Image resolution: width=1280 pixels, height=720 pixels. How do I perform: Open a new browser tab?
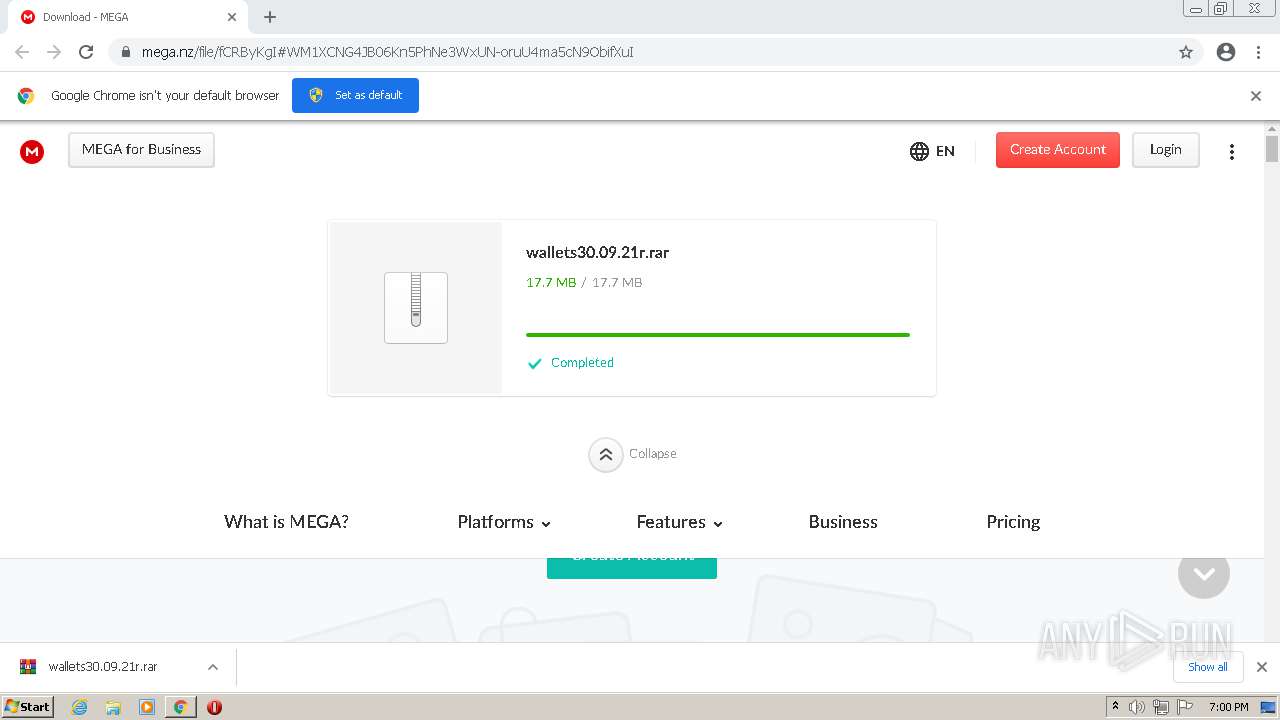[270, 17]
